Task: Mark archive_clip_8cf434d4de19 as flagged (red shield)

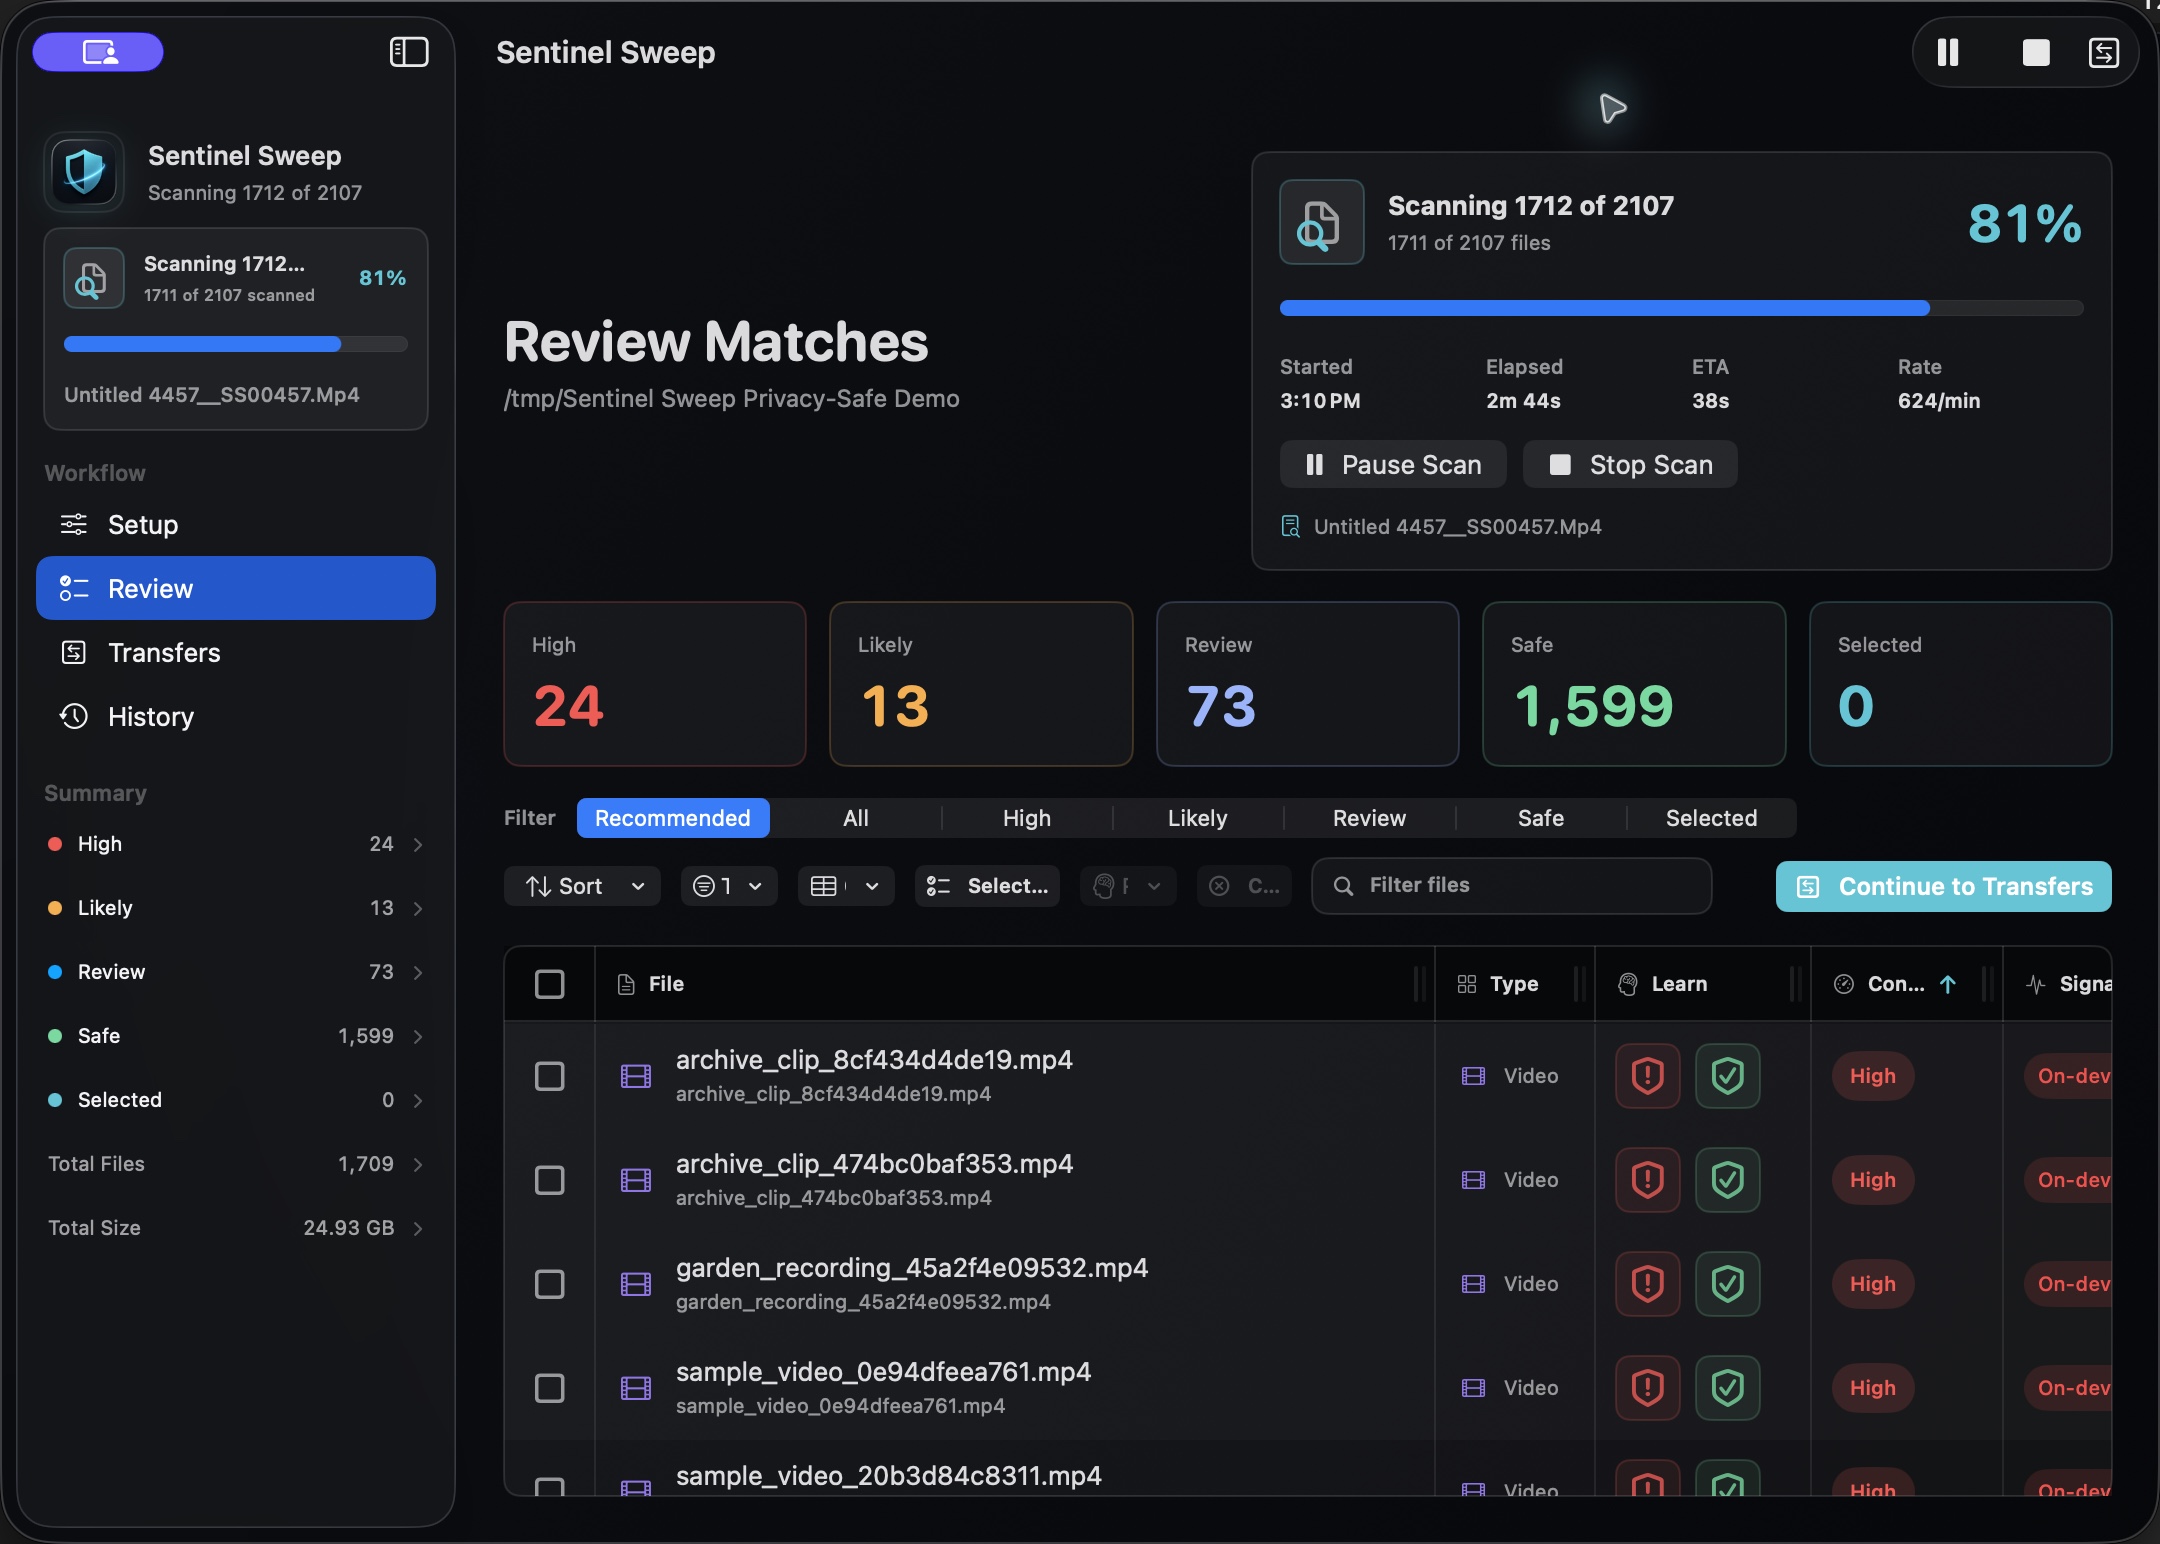Action: [x=1648, y=1076]
